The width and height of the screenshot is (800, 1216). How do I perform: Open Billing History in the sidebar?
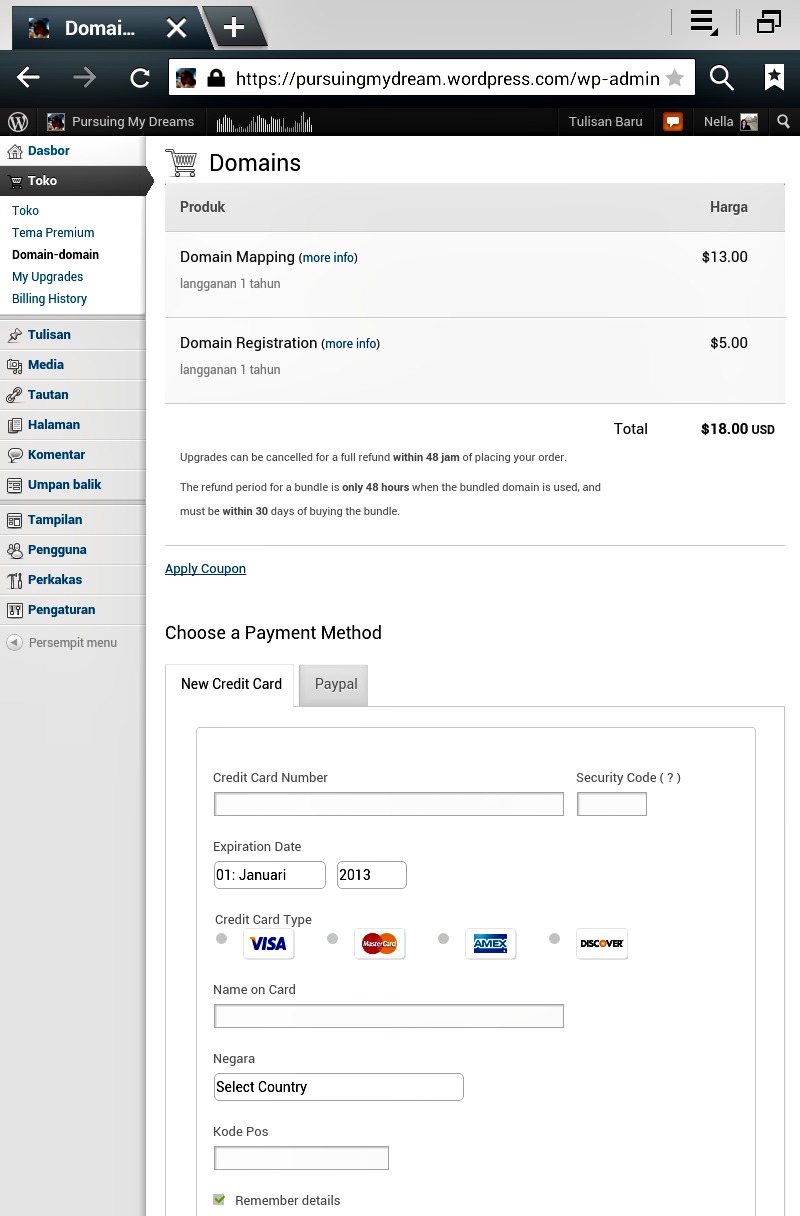[49, 299]
